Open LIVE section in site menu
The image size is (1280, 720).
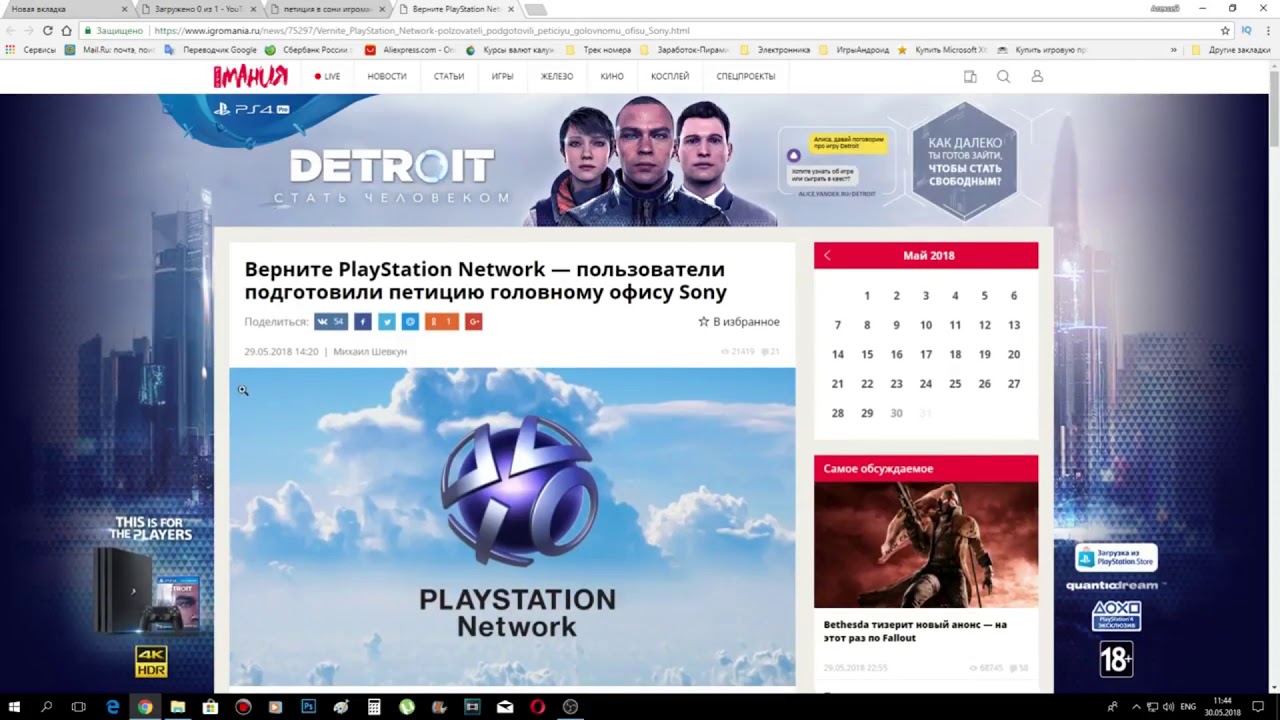pyautogui.click(x=327, y=76)
